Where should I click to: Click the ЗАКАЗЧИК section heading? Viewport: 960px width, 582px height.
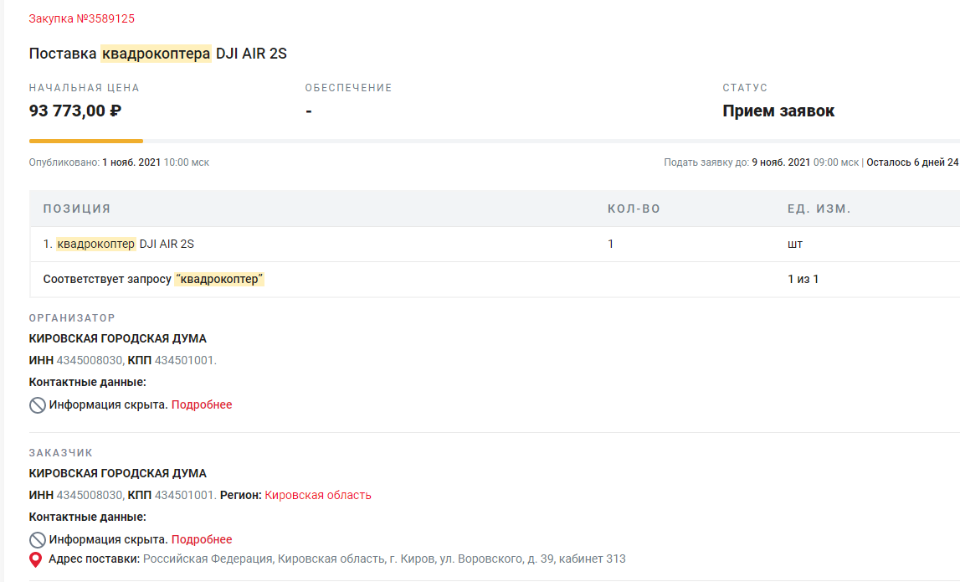coord(61,453)
